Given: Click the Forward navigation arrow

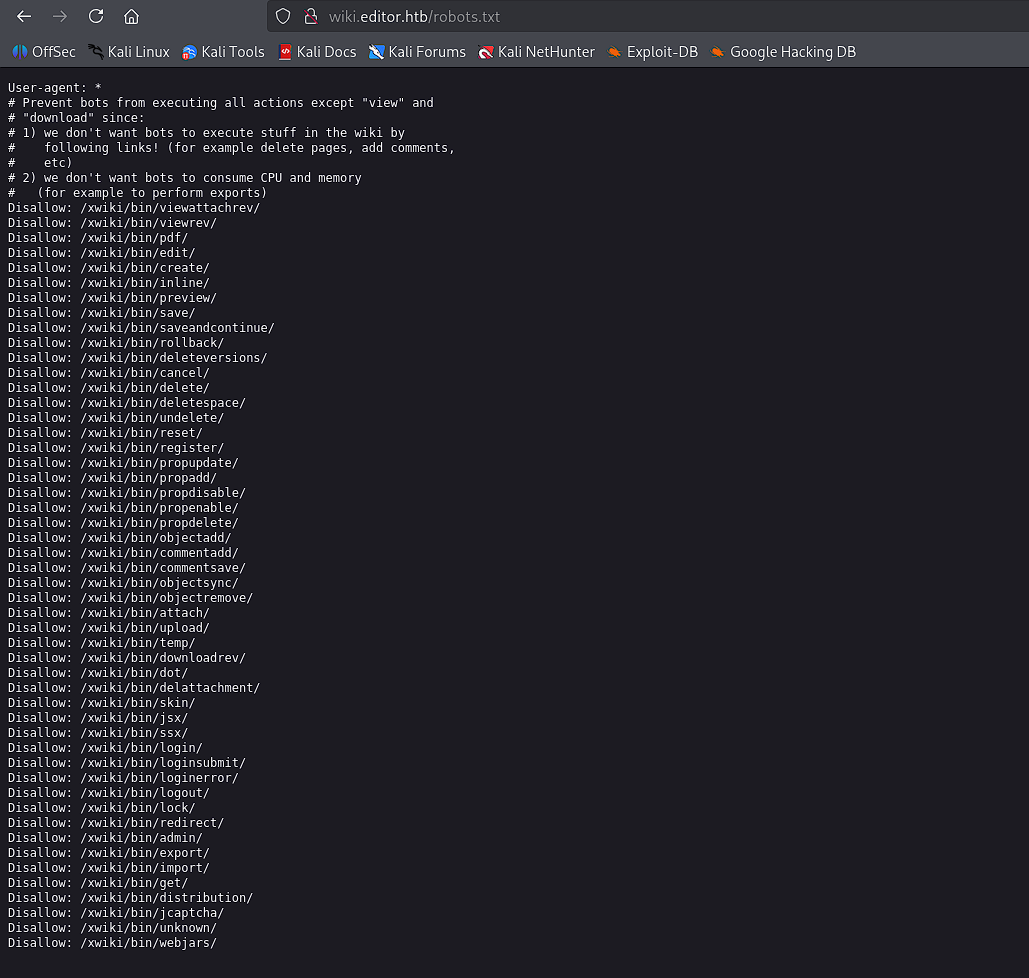Looking at the screenshot, I should (60, 16).
